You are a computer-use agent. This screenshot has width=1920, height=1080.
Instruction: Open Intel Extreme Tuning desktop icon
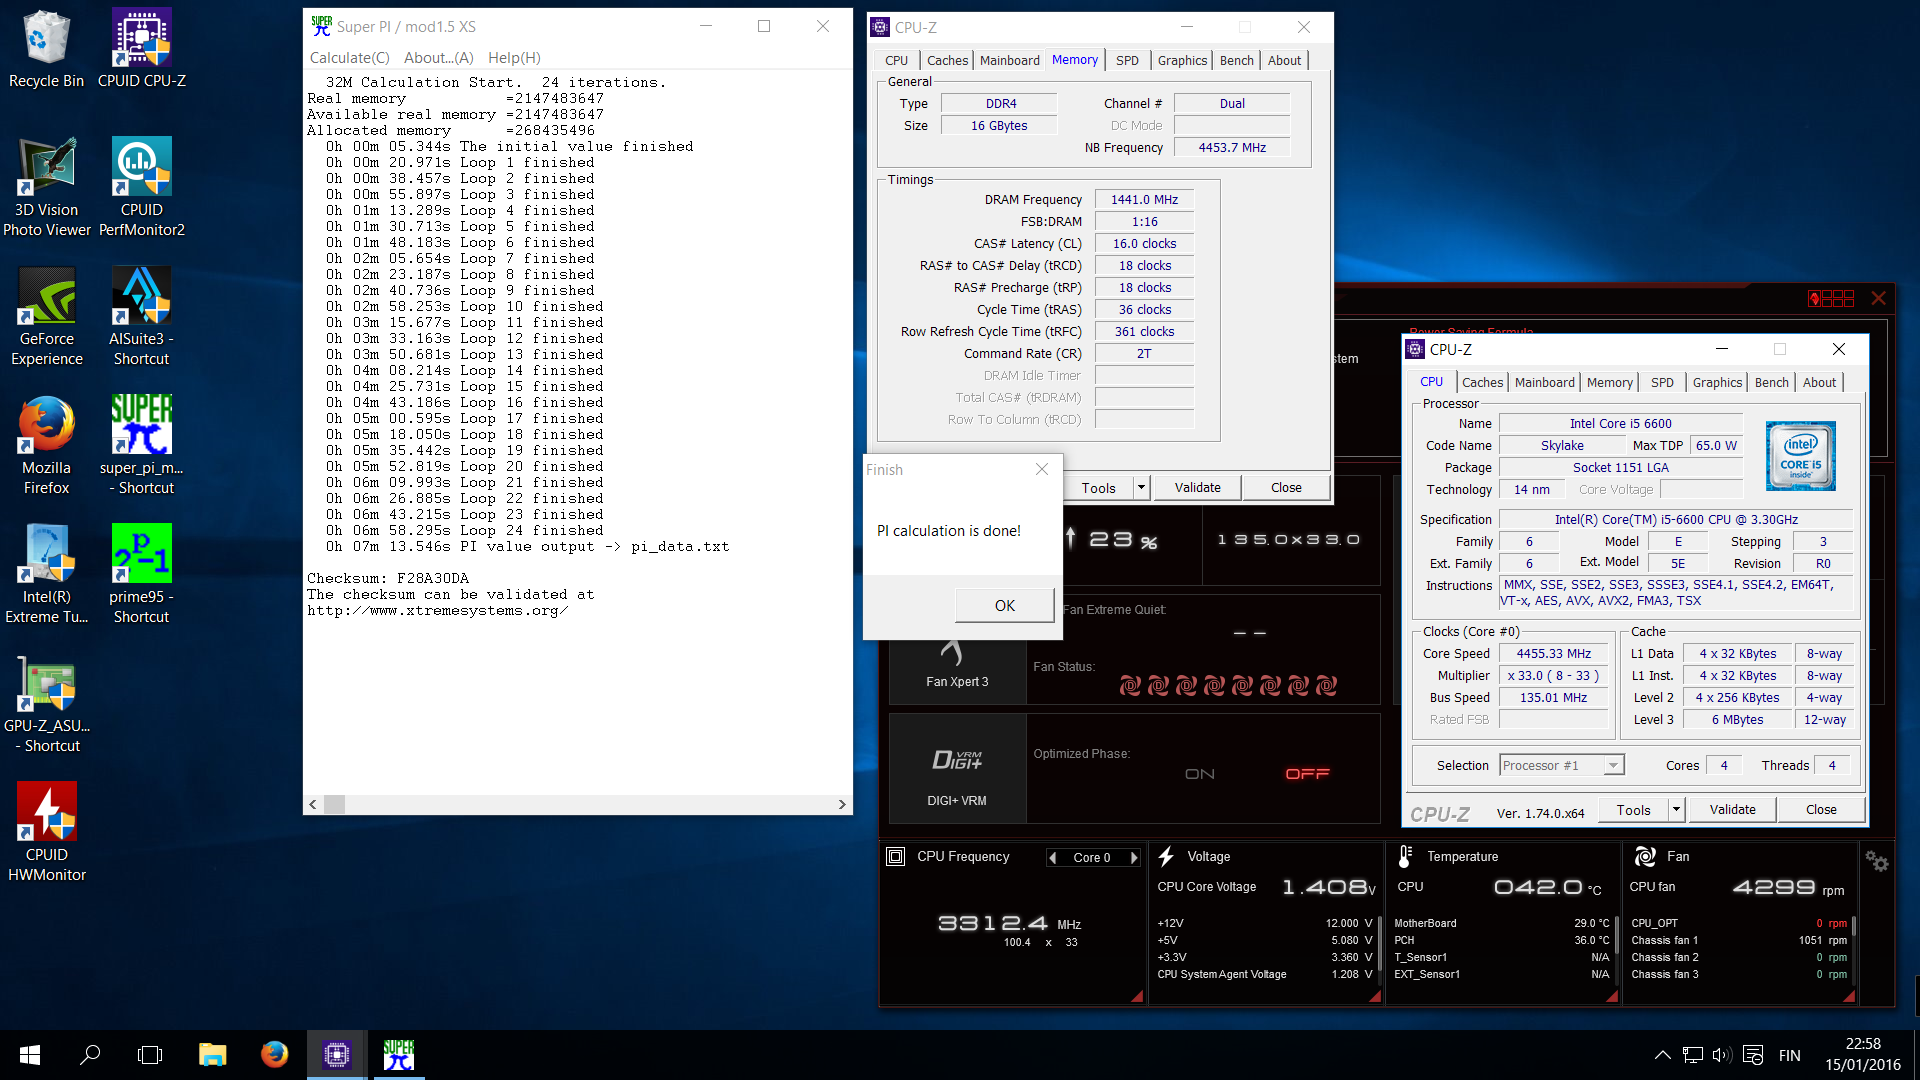46,575
